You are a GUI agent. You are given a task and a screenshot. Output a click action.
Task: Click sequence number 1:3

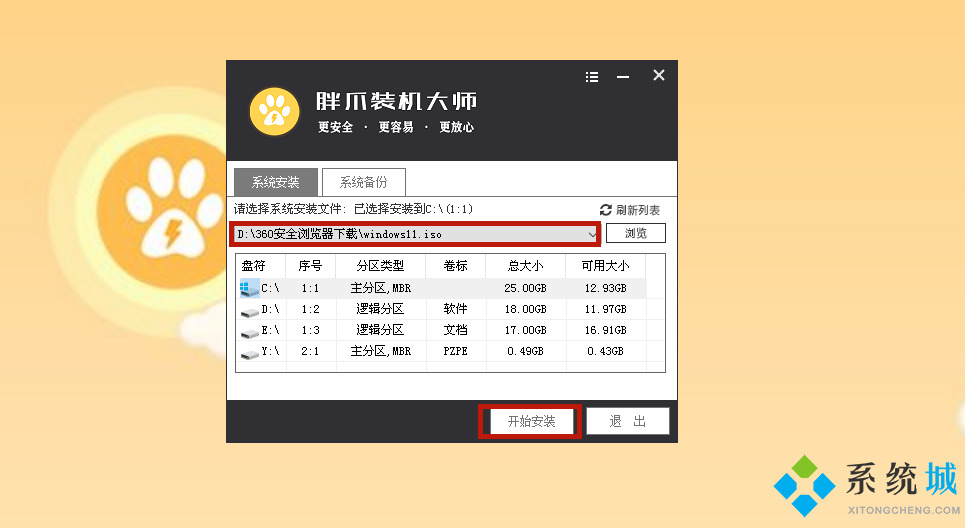click(x=310, y=330)
